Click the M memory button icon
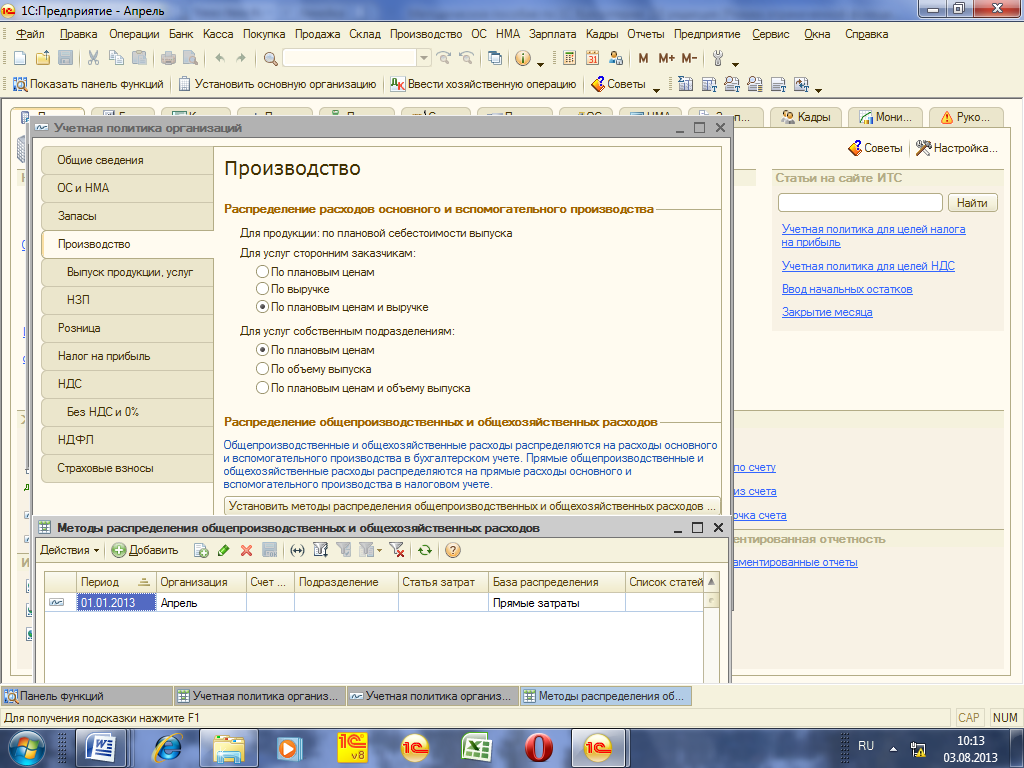This screenshot has height=768, width=1024. coord(643,58)
